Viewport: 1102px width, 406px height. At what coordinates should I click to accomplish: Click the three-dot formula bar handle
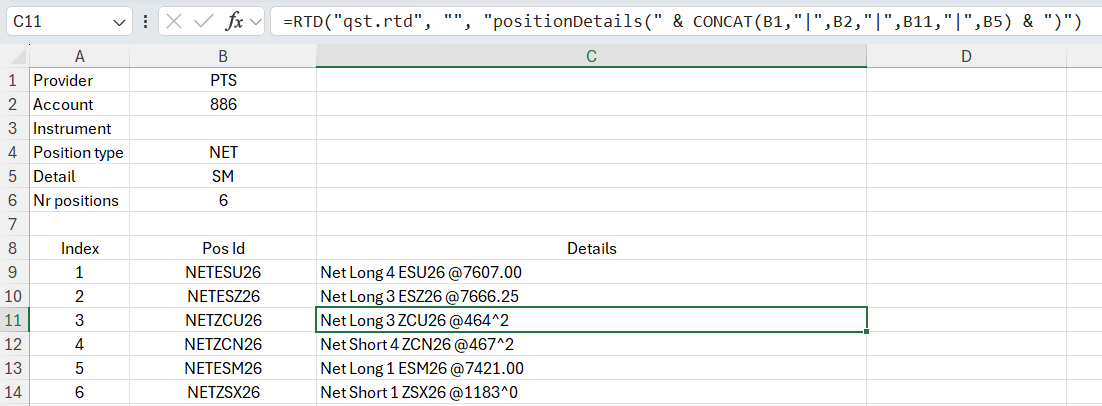coord(145,22)
